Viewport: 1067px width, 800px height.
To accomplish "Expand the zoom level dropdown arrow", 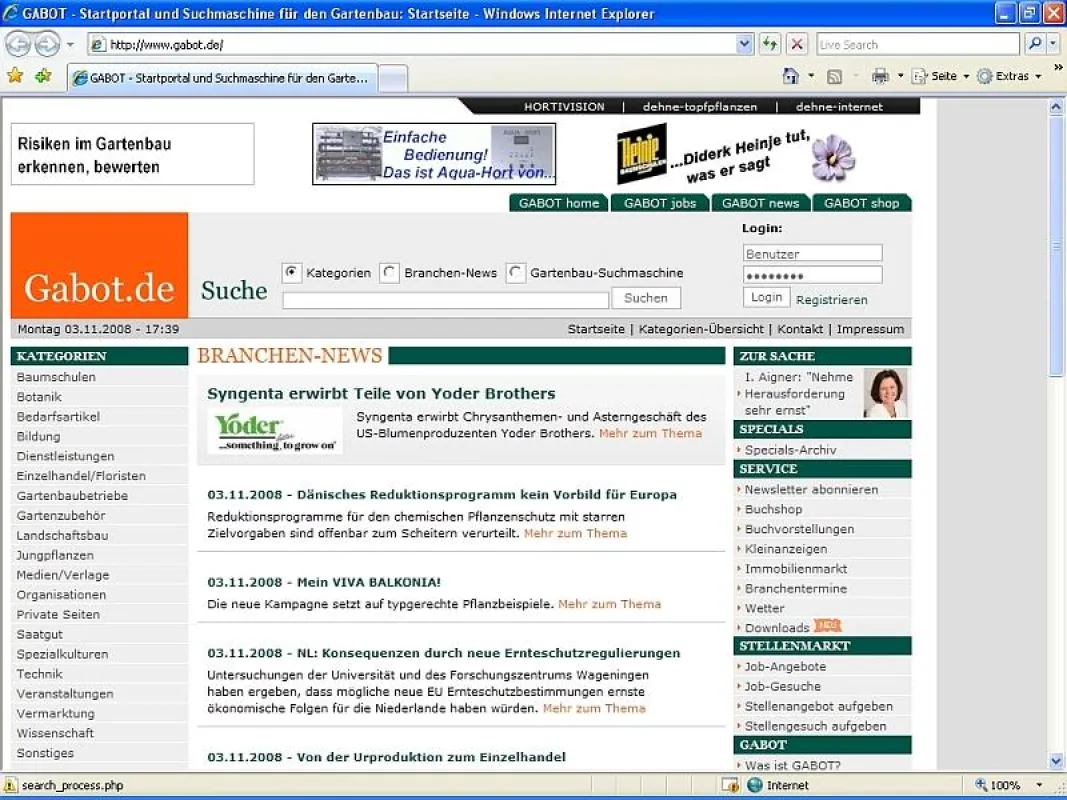I will click(1039, 785).
